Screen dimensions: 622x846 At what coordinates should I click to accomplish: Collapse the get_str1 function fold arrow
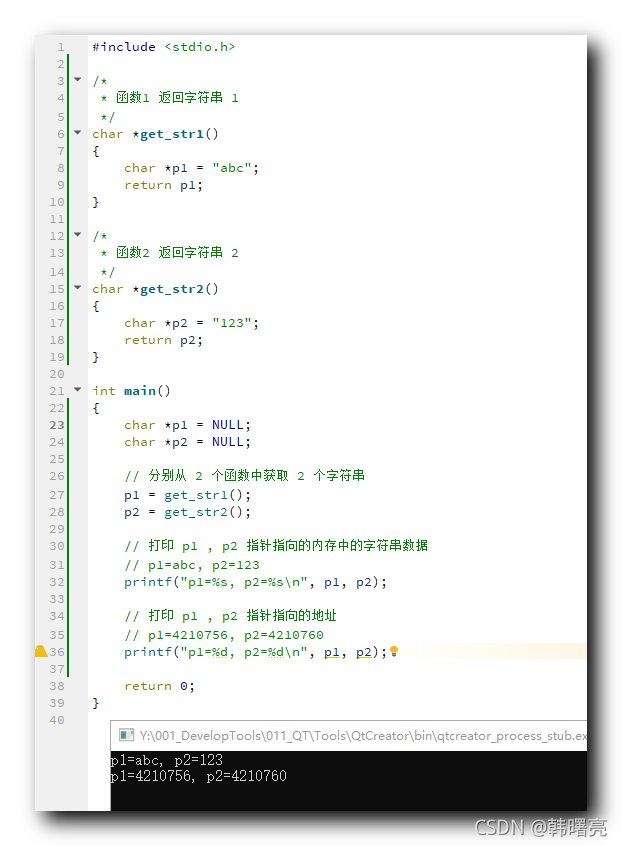pos(78,133)
